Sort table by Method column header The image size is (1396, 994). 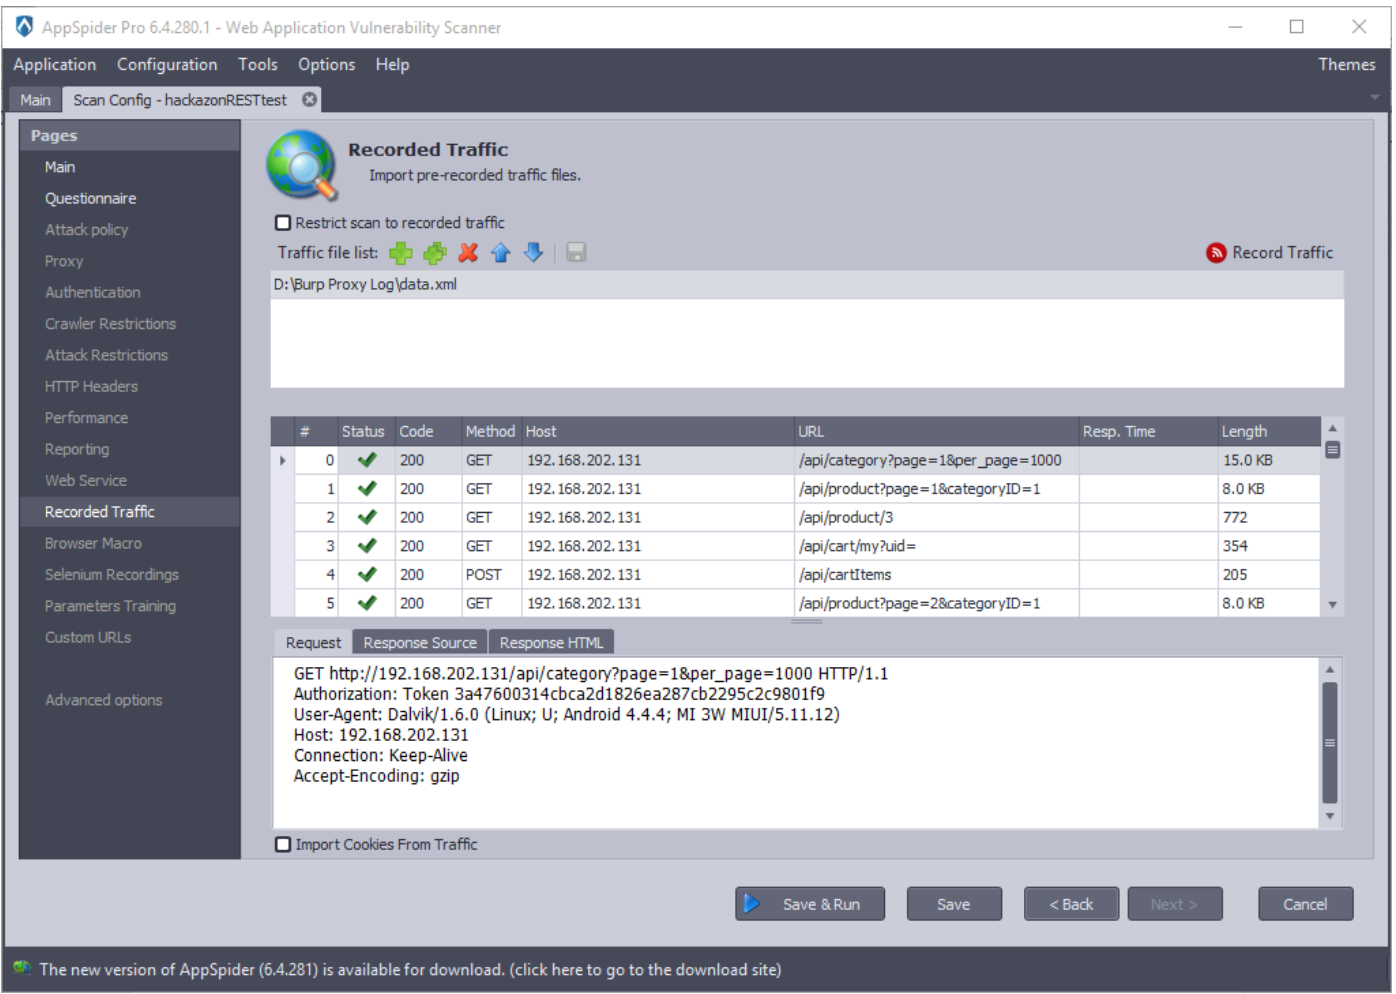point(490,431)
